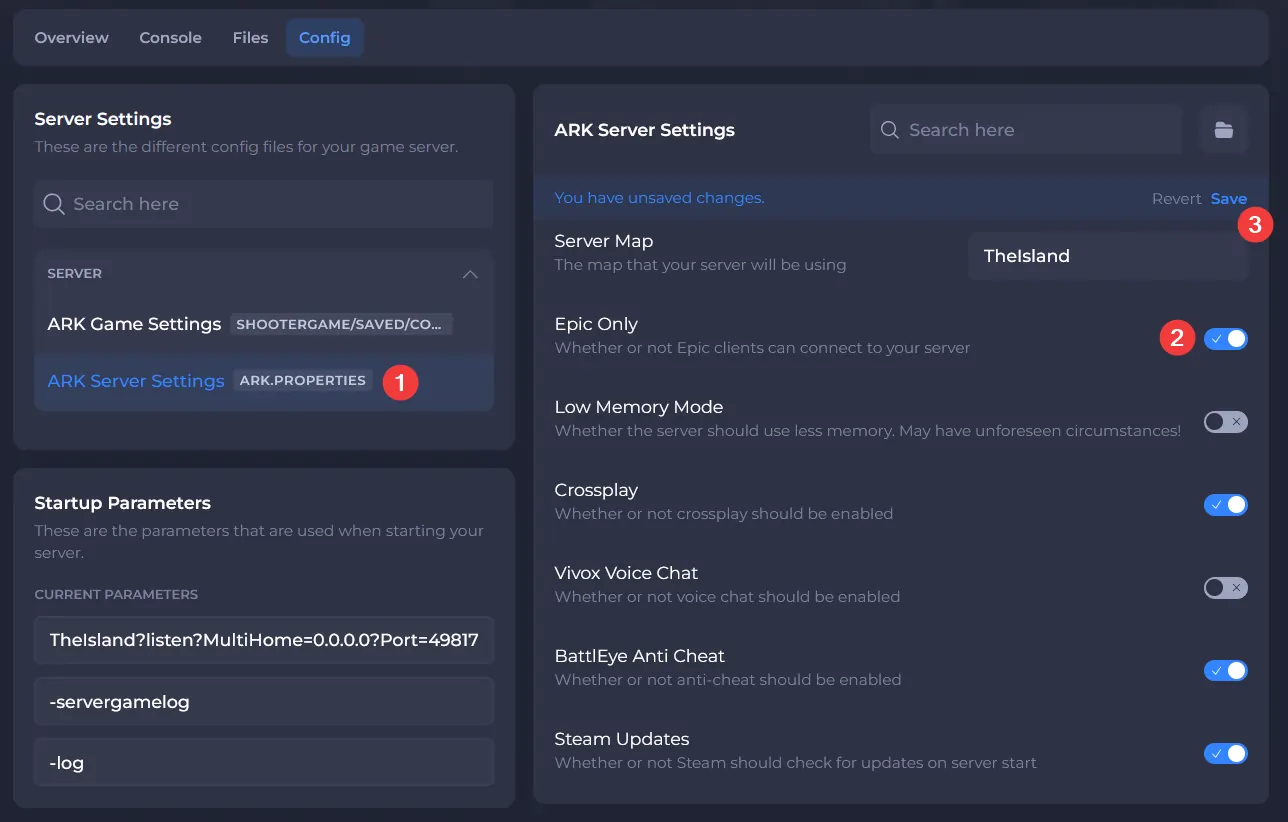Viewport: 1288px width, 822px height.
Task: Toggle the Epic Only switch
Action: pyautogui.click(x=1225, y=339)
